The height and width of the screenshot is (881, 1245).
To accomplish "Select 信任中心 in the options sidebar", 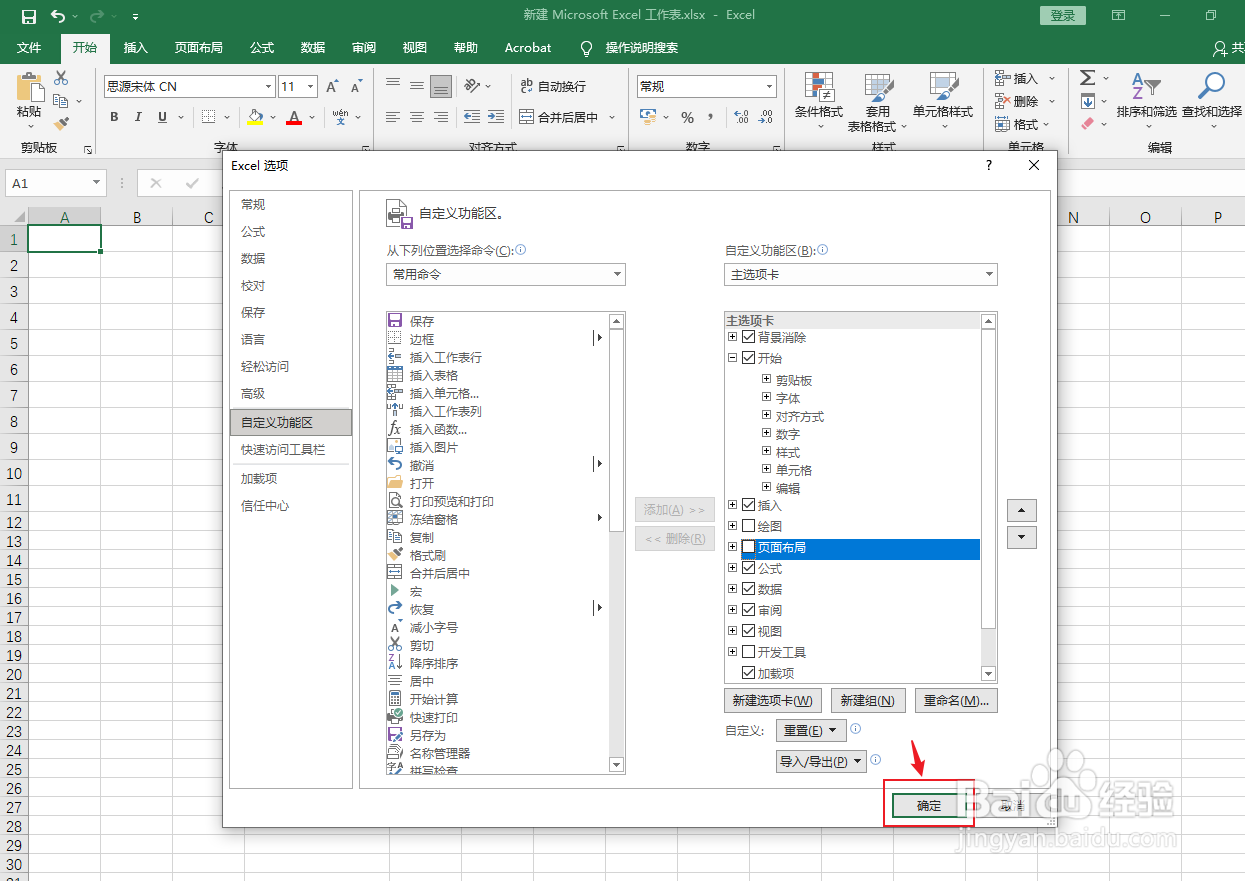I will coord(291,506).
